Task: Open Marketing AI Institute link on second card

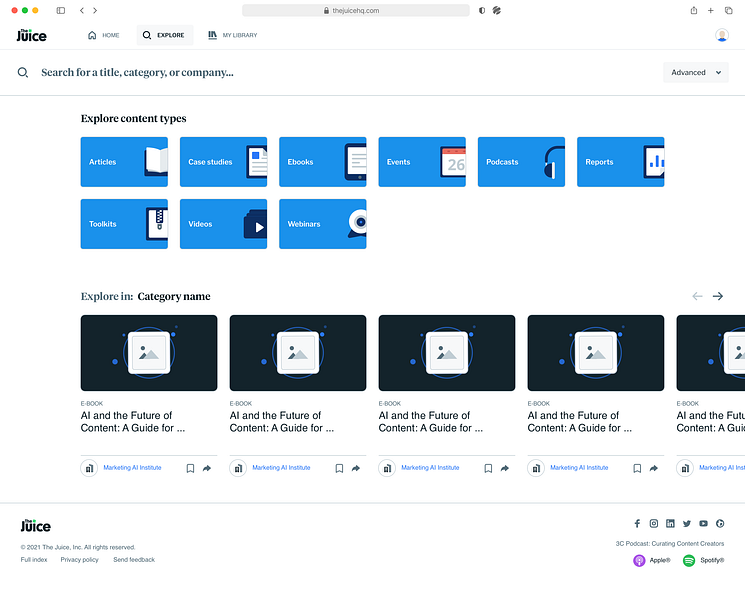Action: [x=281, y=468]
